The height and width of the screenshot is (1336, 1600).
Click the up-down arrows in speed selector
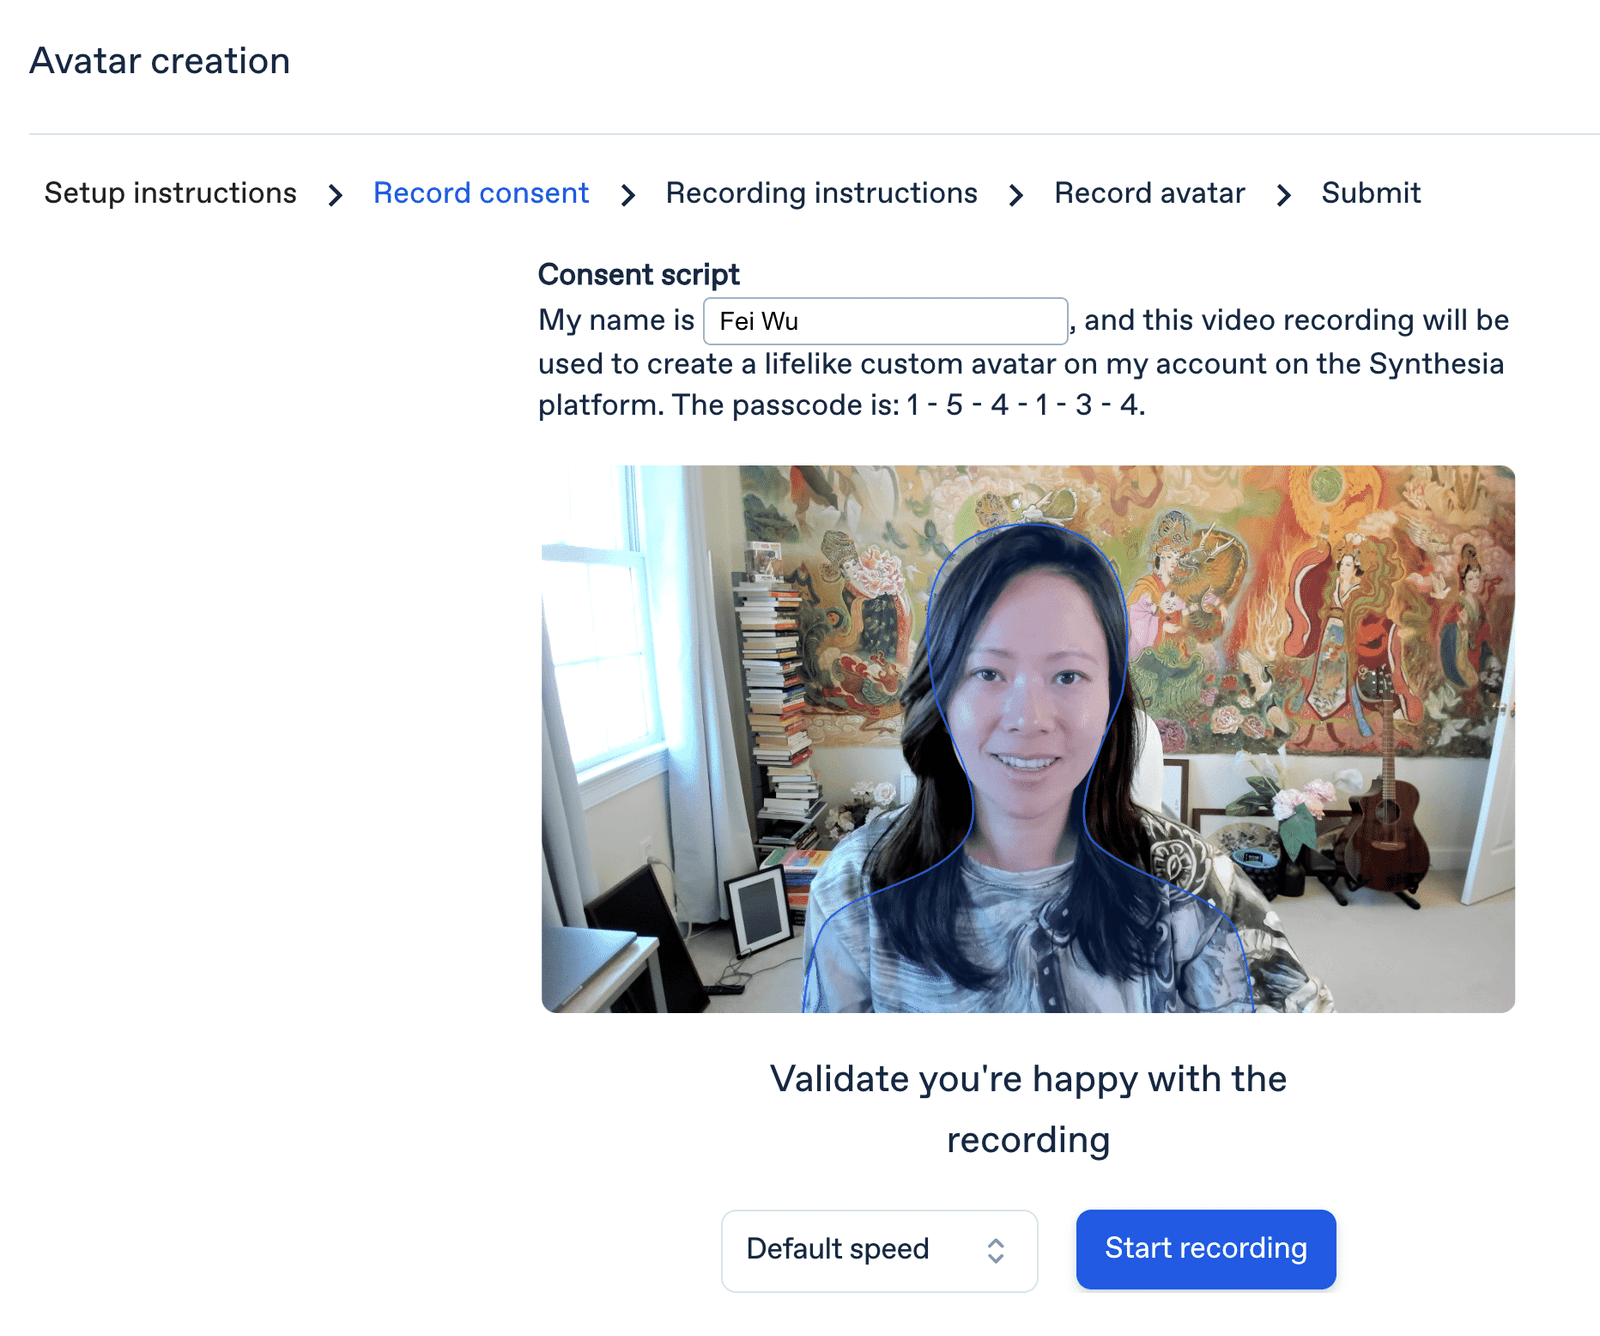[995, 1250]
